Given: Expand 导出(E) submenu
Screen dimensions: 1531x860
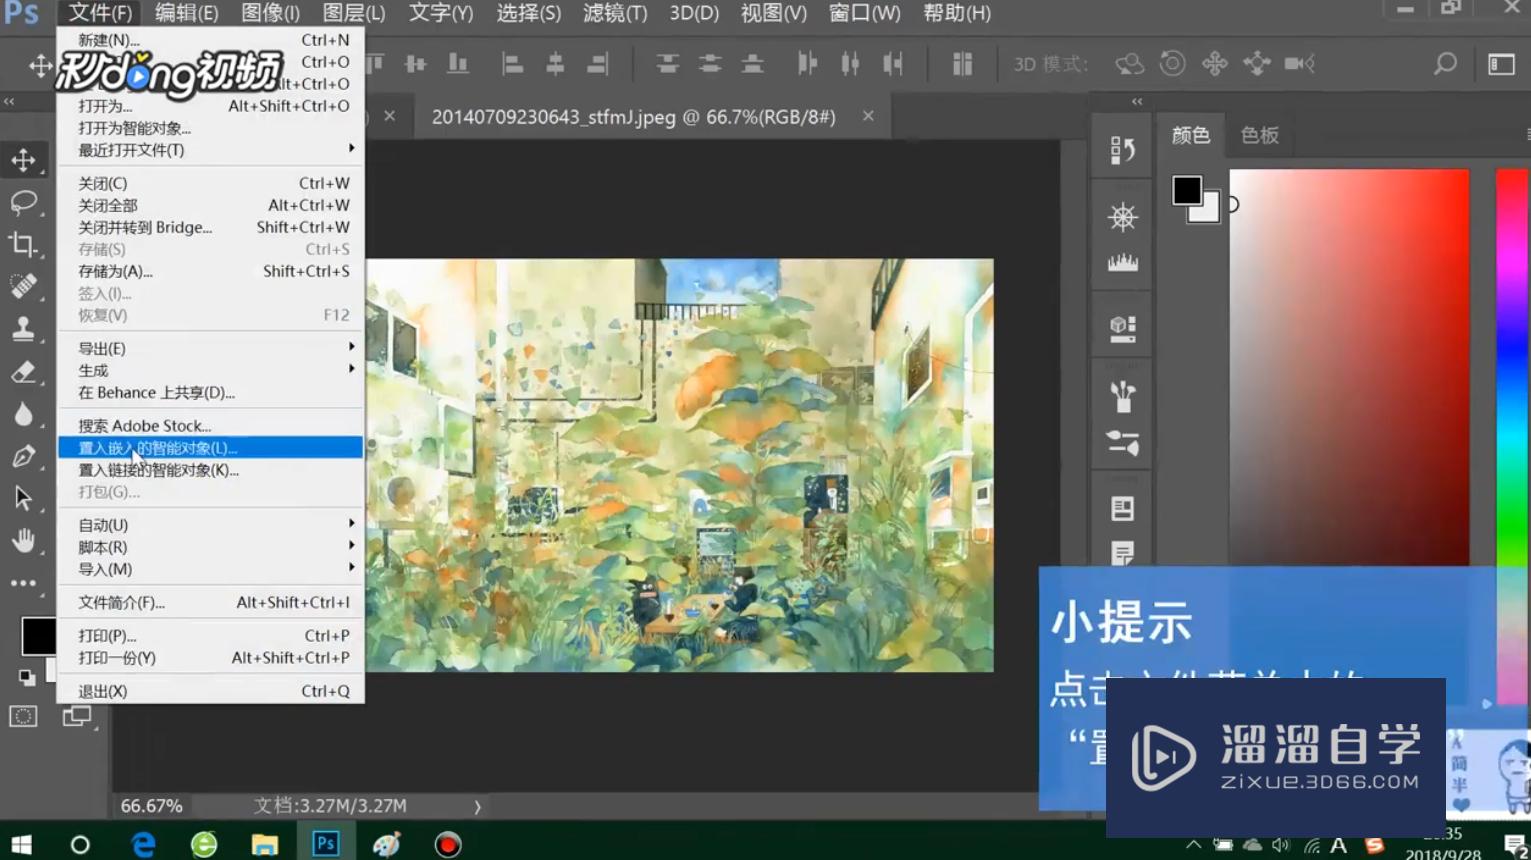Looking at the screenshot, I should pyautogui.click(x=210, y=348).
